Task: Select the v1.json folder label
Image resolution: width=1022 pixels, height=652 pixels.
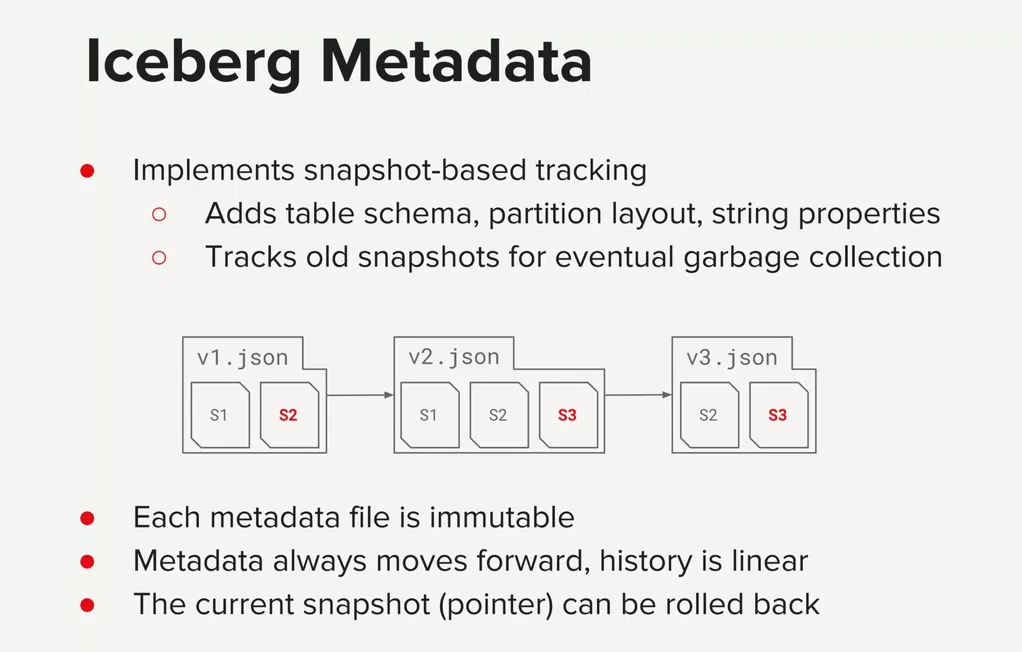Action: tap(242, 357)
